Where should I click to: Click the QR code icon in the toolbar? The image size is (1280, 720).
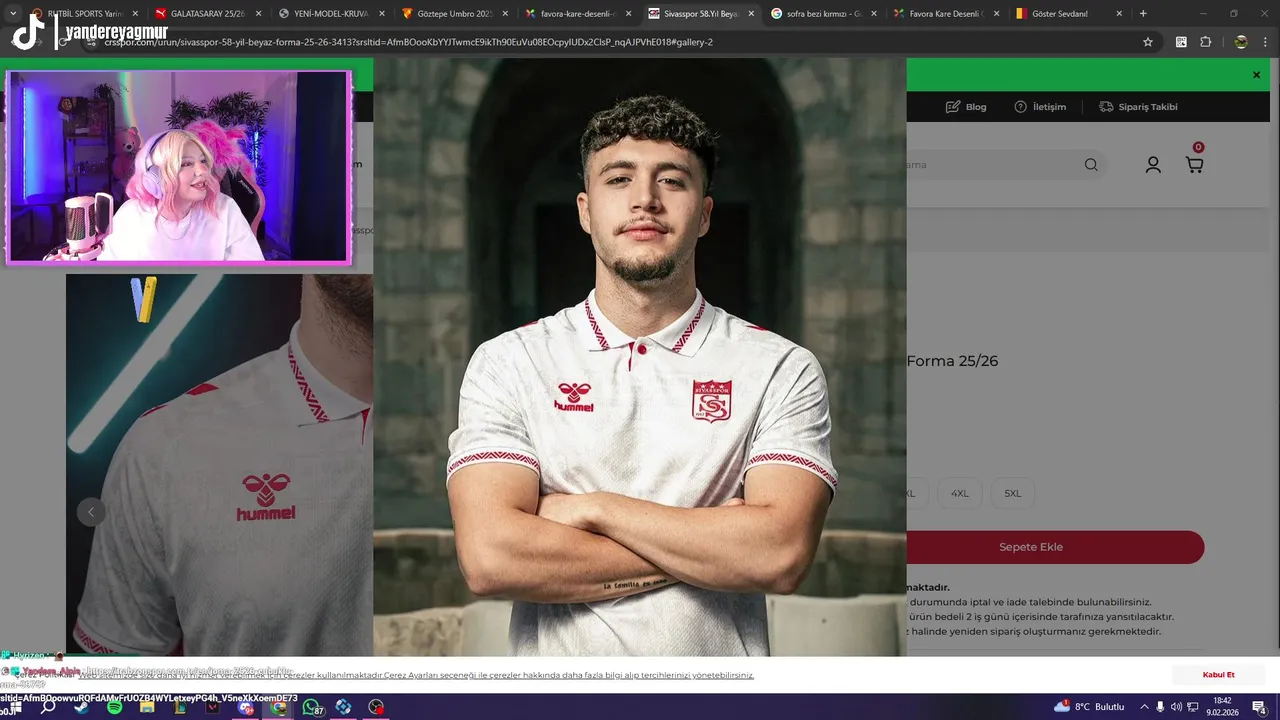(x=1181, y=42)
